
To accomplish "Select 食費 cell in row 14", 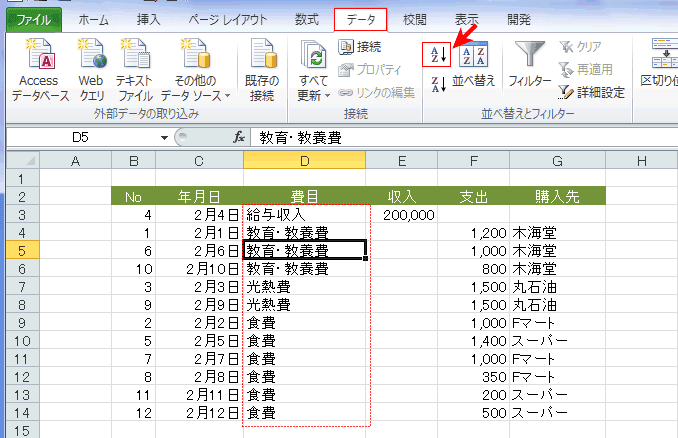I will (304, 413).
